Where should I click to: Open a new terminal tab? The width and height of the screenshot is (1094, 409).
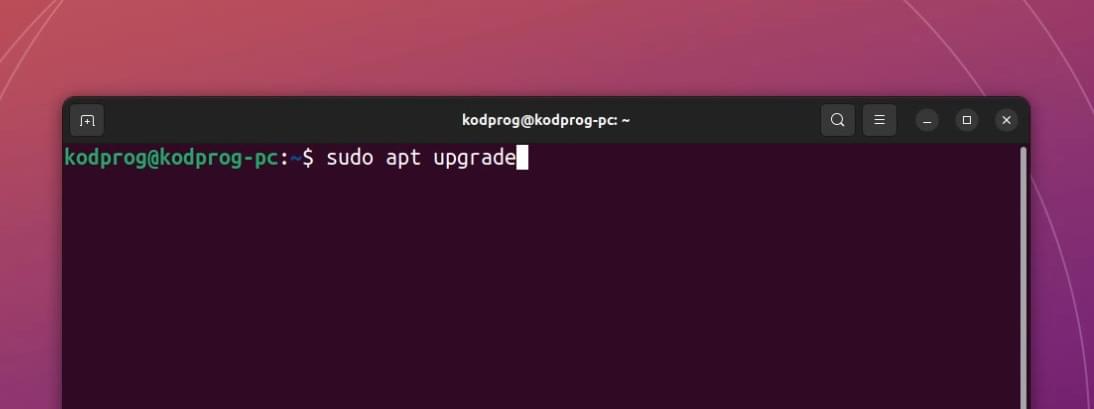tap(87, 121)
